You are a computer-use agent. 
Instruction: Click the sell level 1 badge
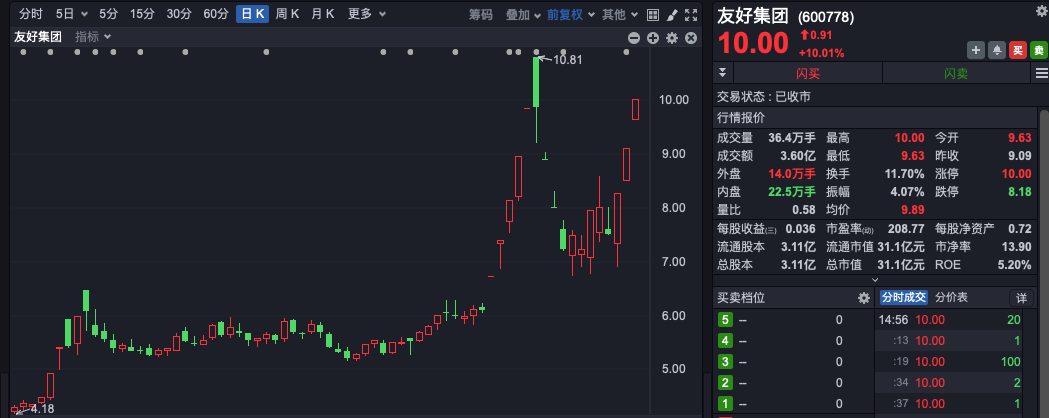pos(725,404)
